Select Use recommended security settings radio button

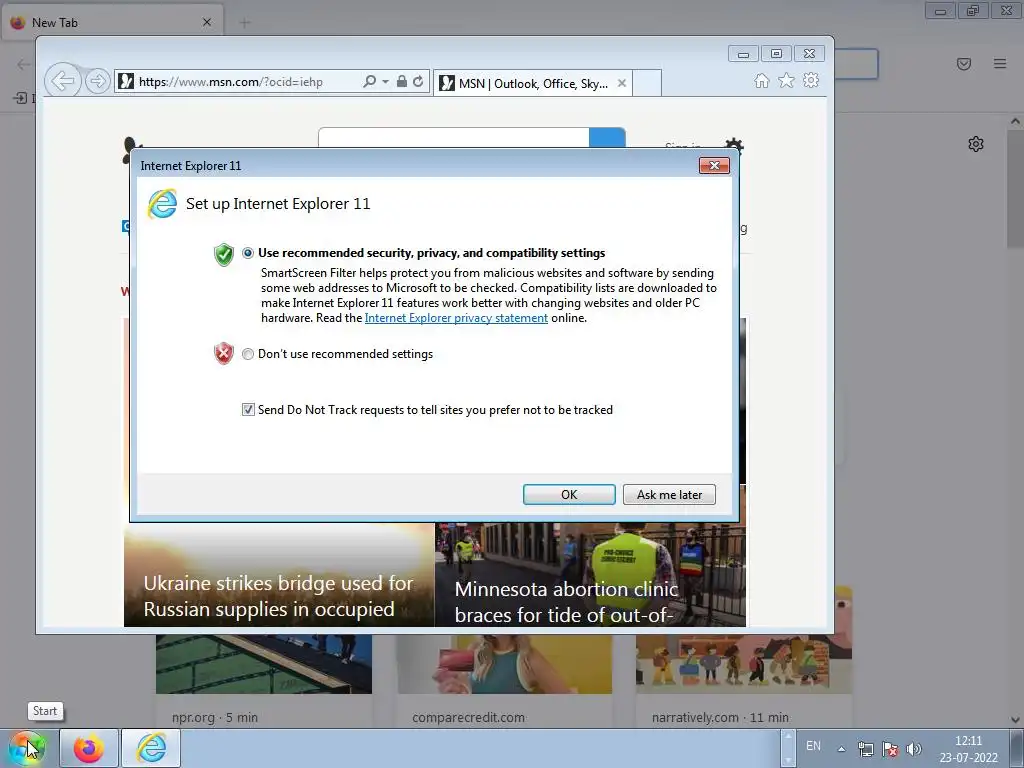coord(248,253)
